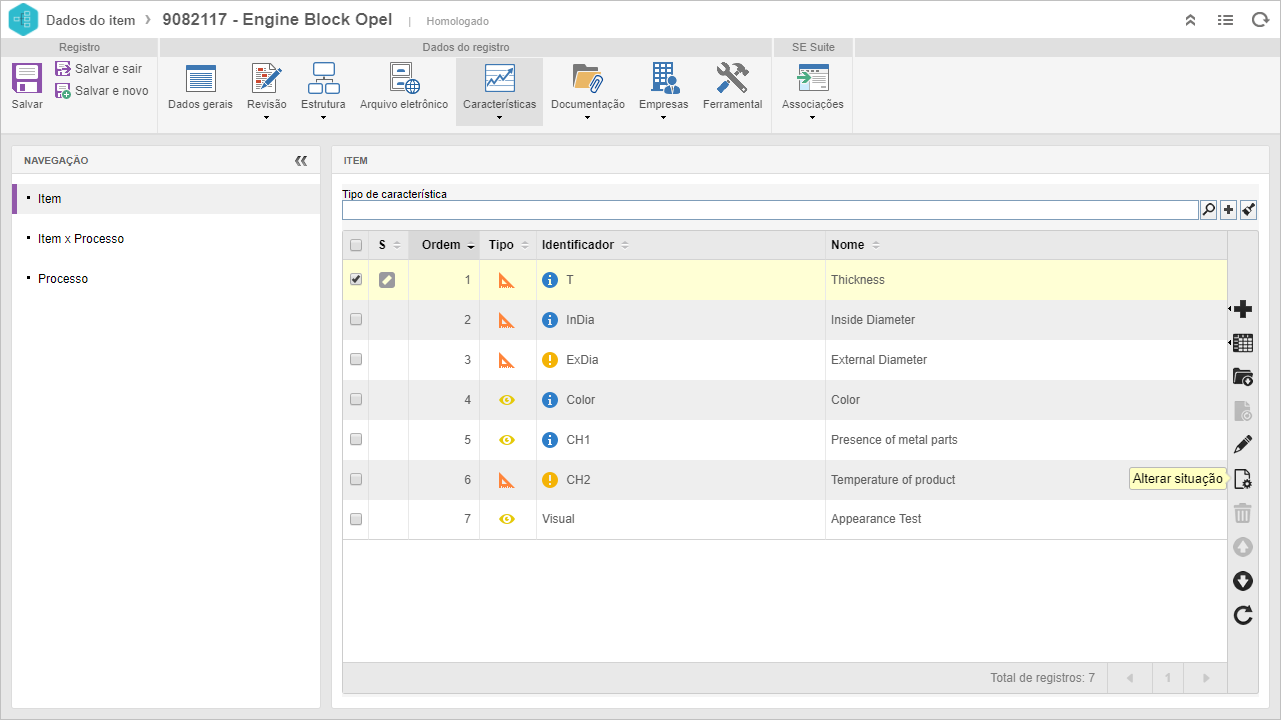
Task: Expand the Empresas dropdown arrow
Action: click(663, 118)
